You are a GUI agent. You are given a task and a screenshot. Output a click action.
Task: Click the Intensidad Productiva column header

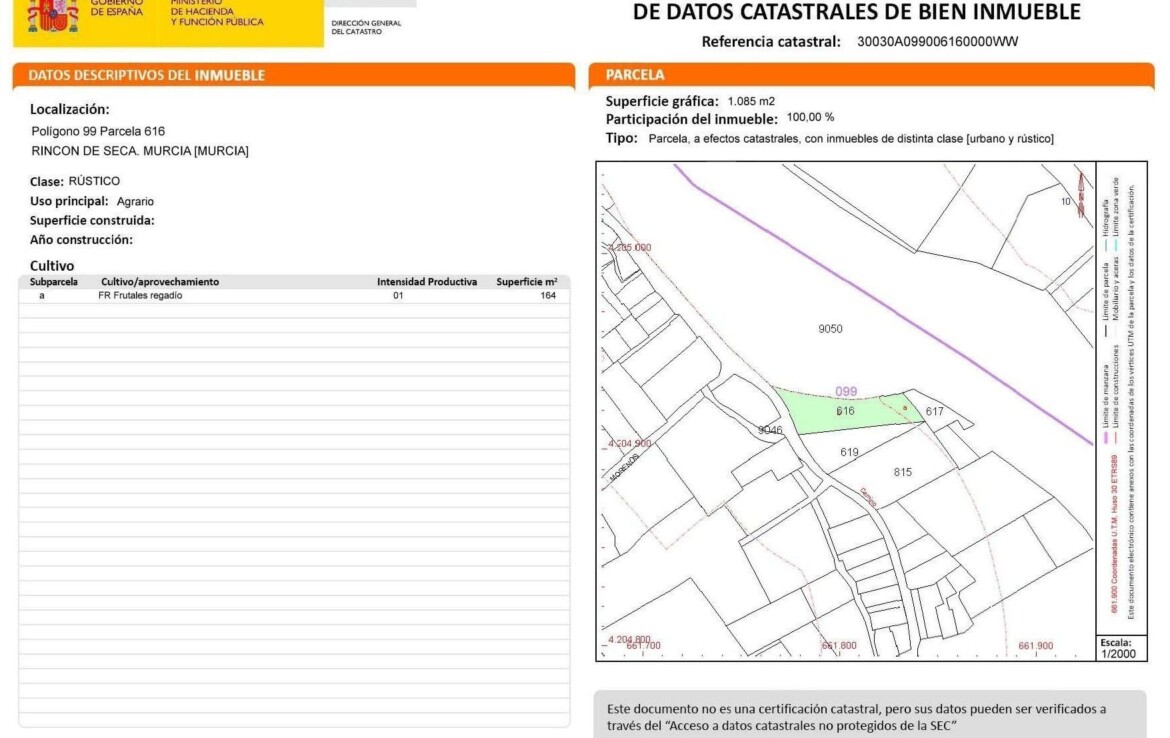(426, 282)
